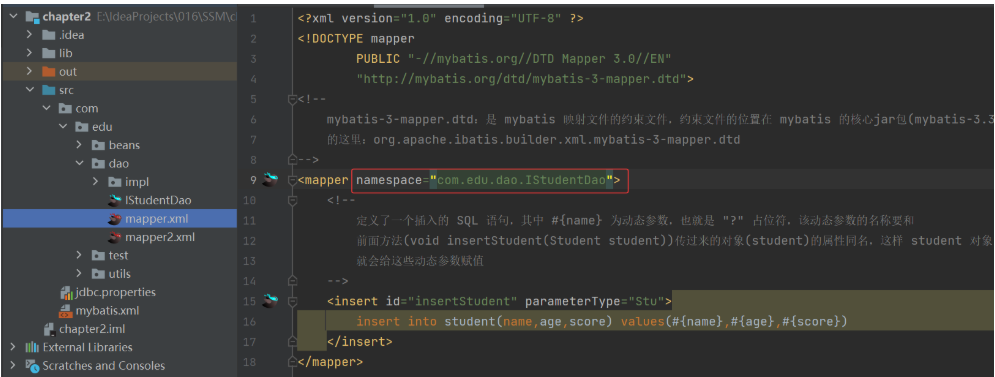Click the lib folder icon
The image size is (995, 377).
point(48,53)
